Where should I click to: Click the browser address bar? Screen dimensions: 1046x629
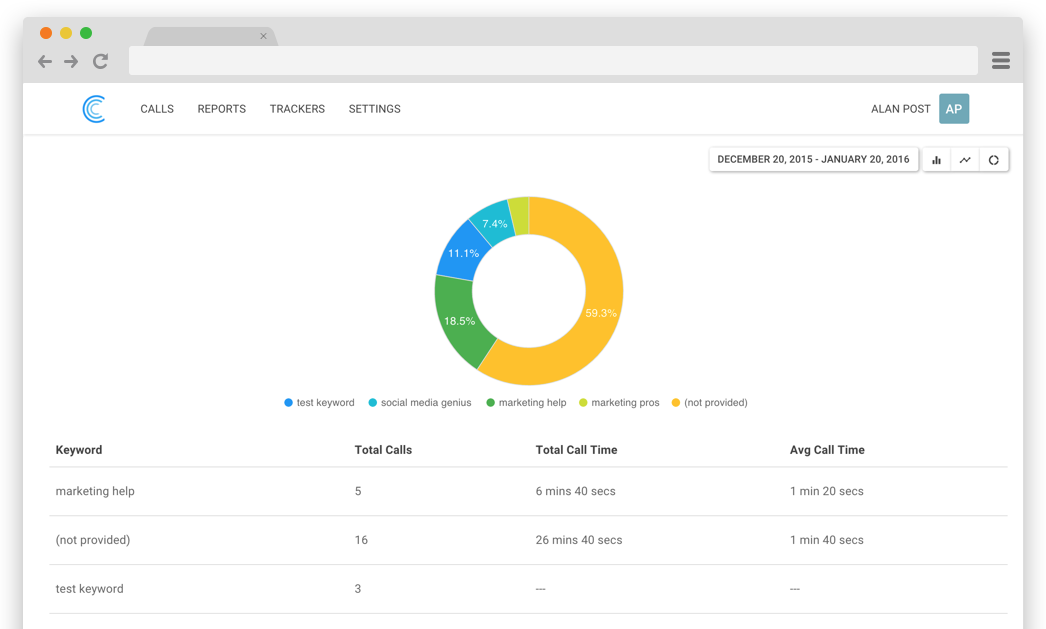click(553, 61)
